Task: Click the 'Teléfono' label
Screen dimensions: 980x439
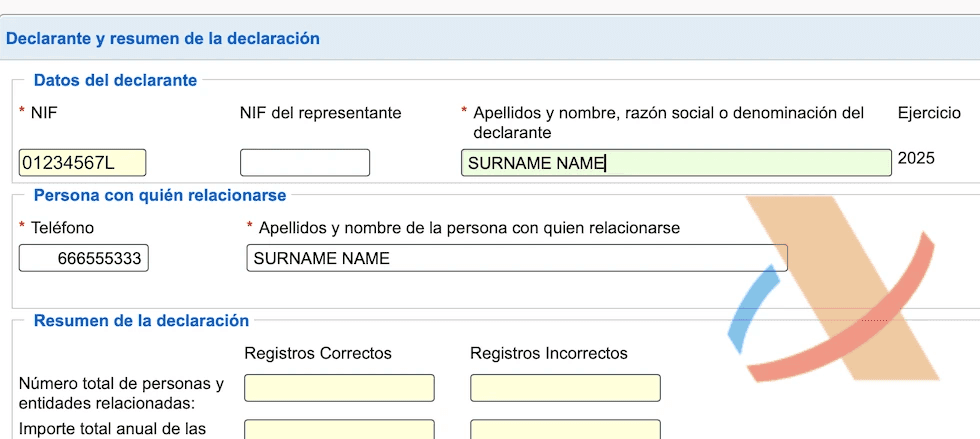Action: pyautogui.click(x=62, y=228)
